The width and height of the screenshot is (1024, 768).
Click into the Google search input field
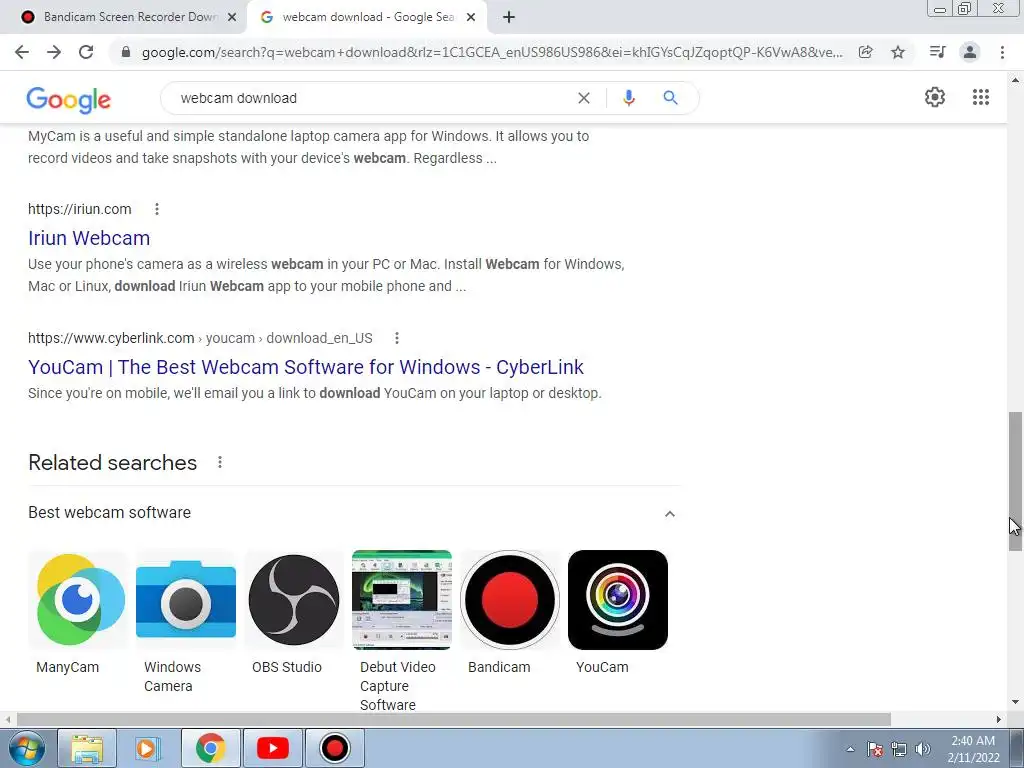pyautogui.click(x=372, y=98)
